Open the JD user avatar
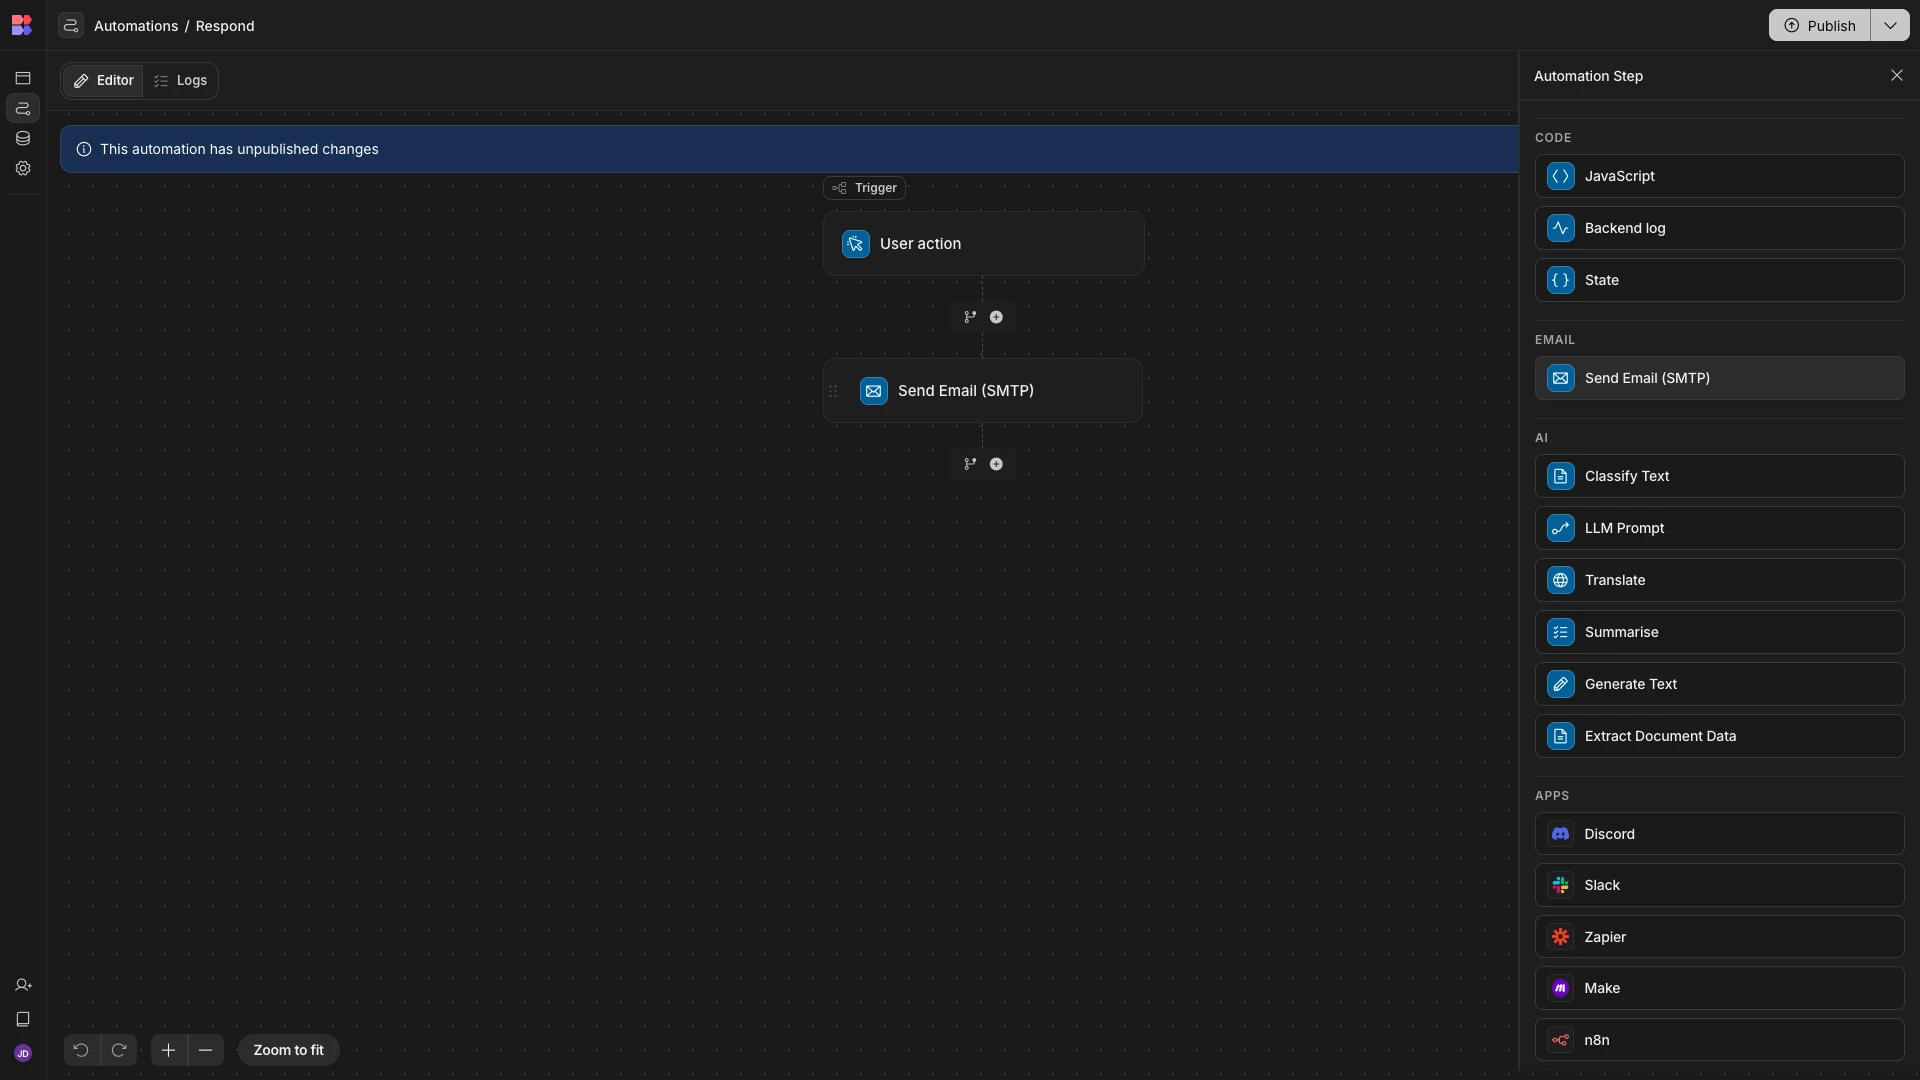Viewport: 1920px width, 1080px height. click(x=23, y=1053)
